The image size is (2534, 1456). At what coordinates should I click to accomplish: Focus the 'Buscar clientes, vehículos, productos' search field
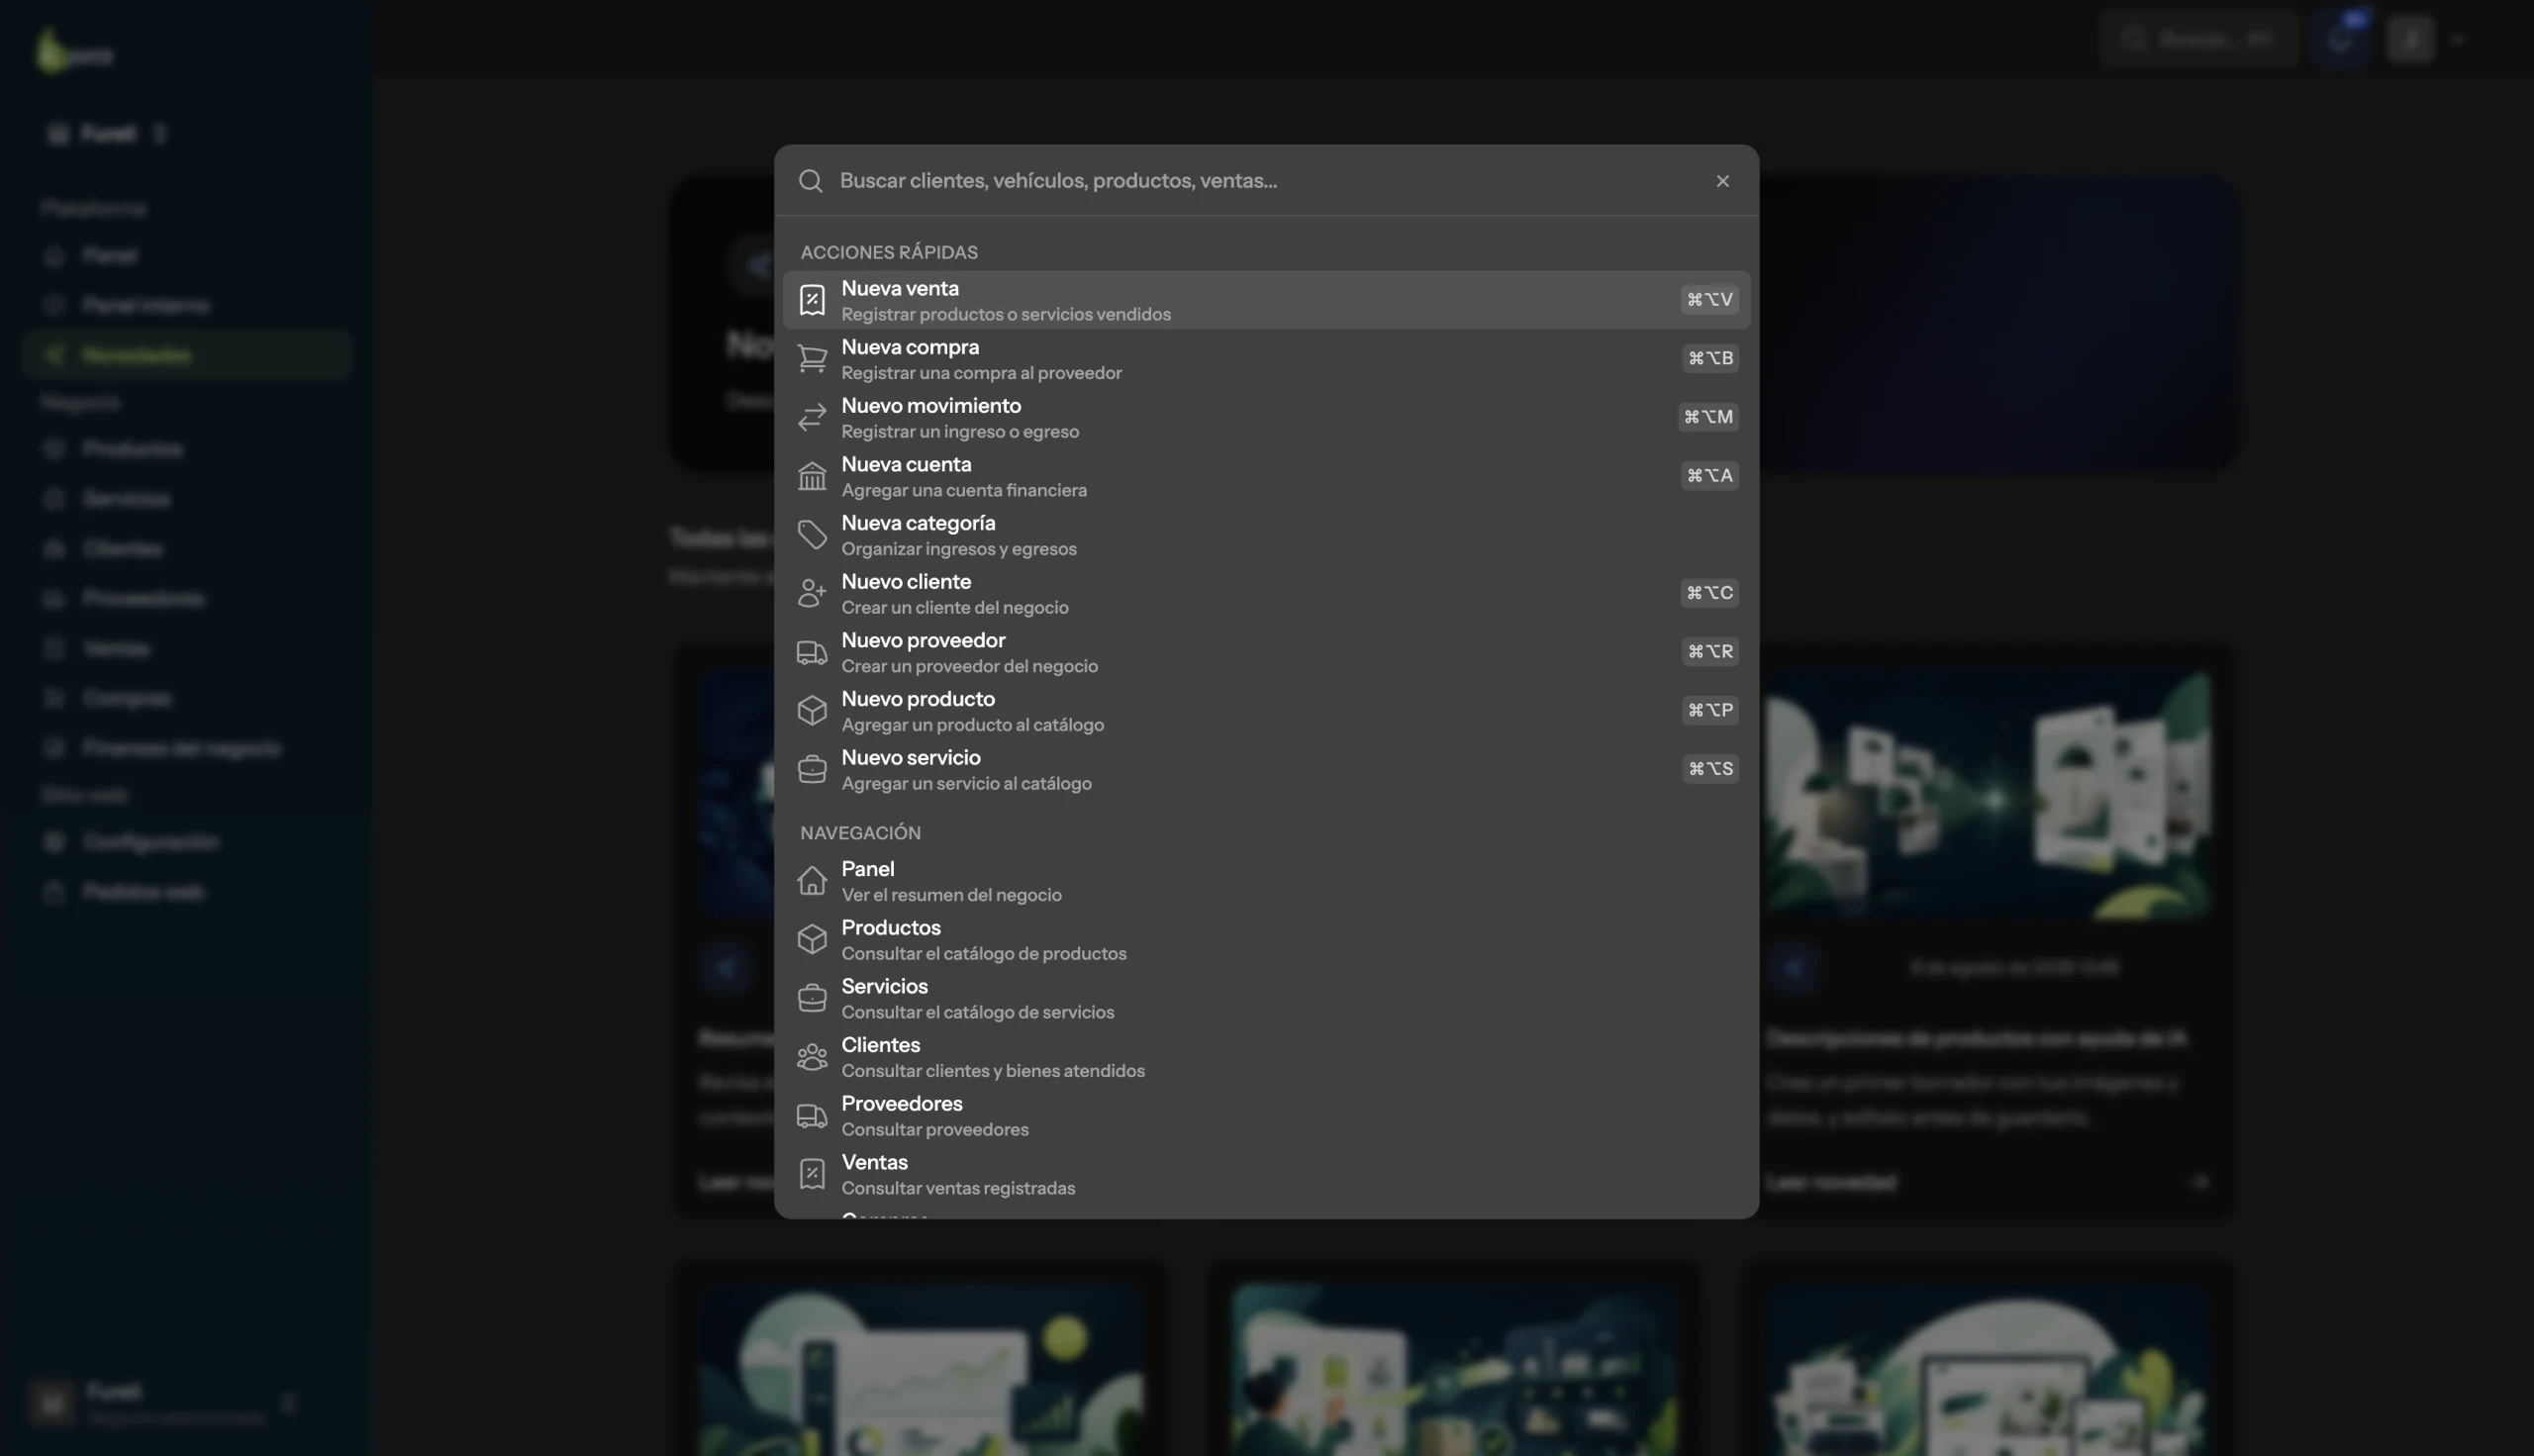1266,181
